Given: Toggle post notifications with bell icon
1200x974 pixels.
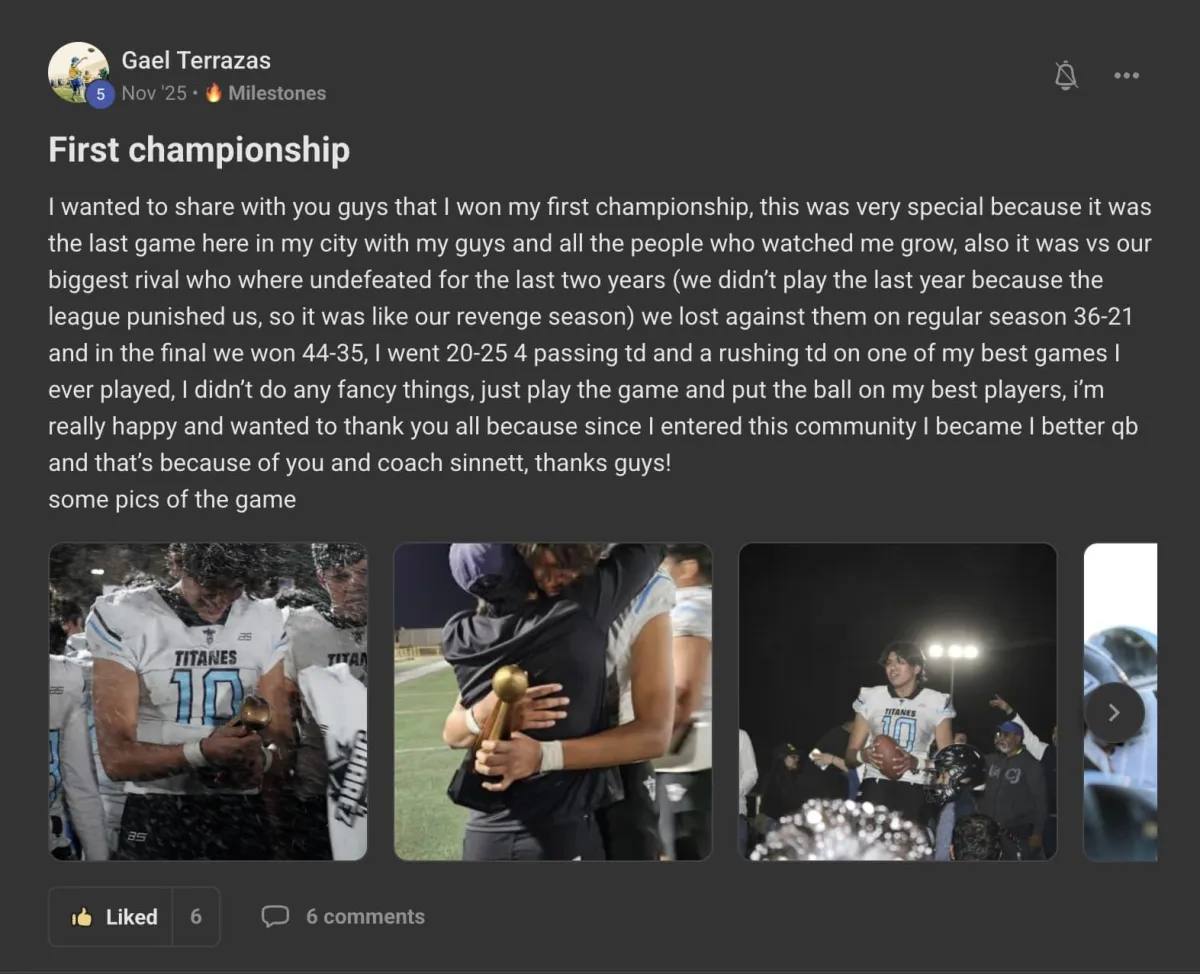Looking at the screenshot, I should (x=1066, y=75).
